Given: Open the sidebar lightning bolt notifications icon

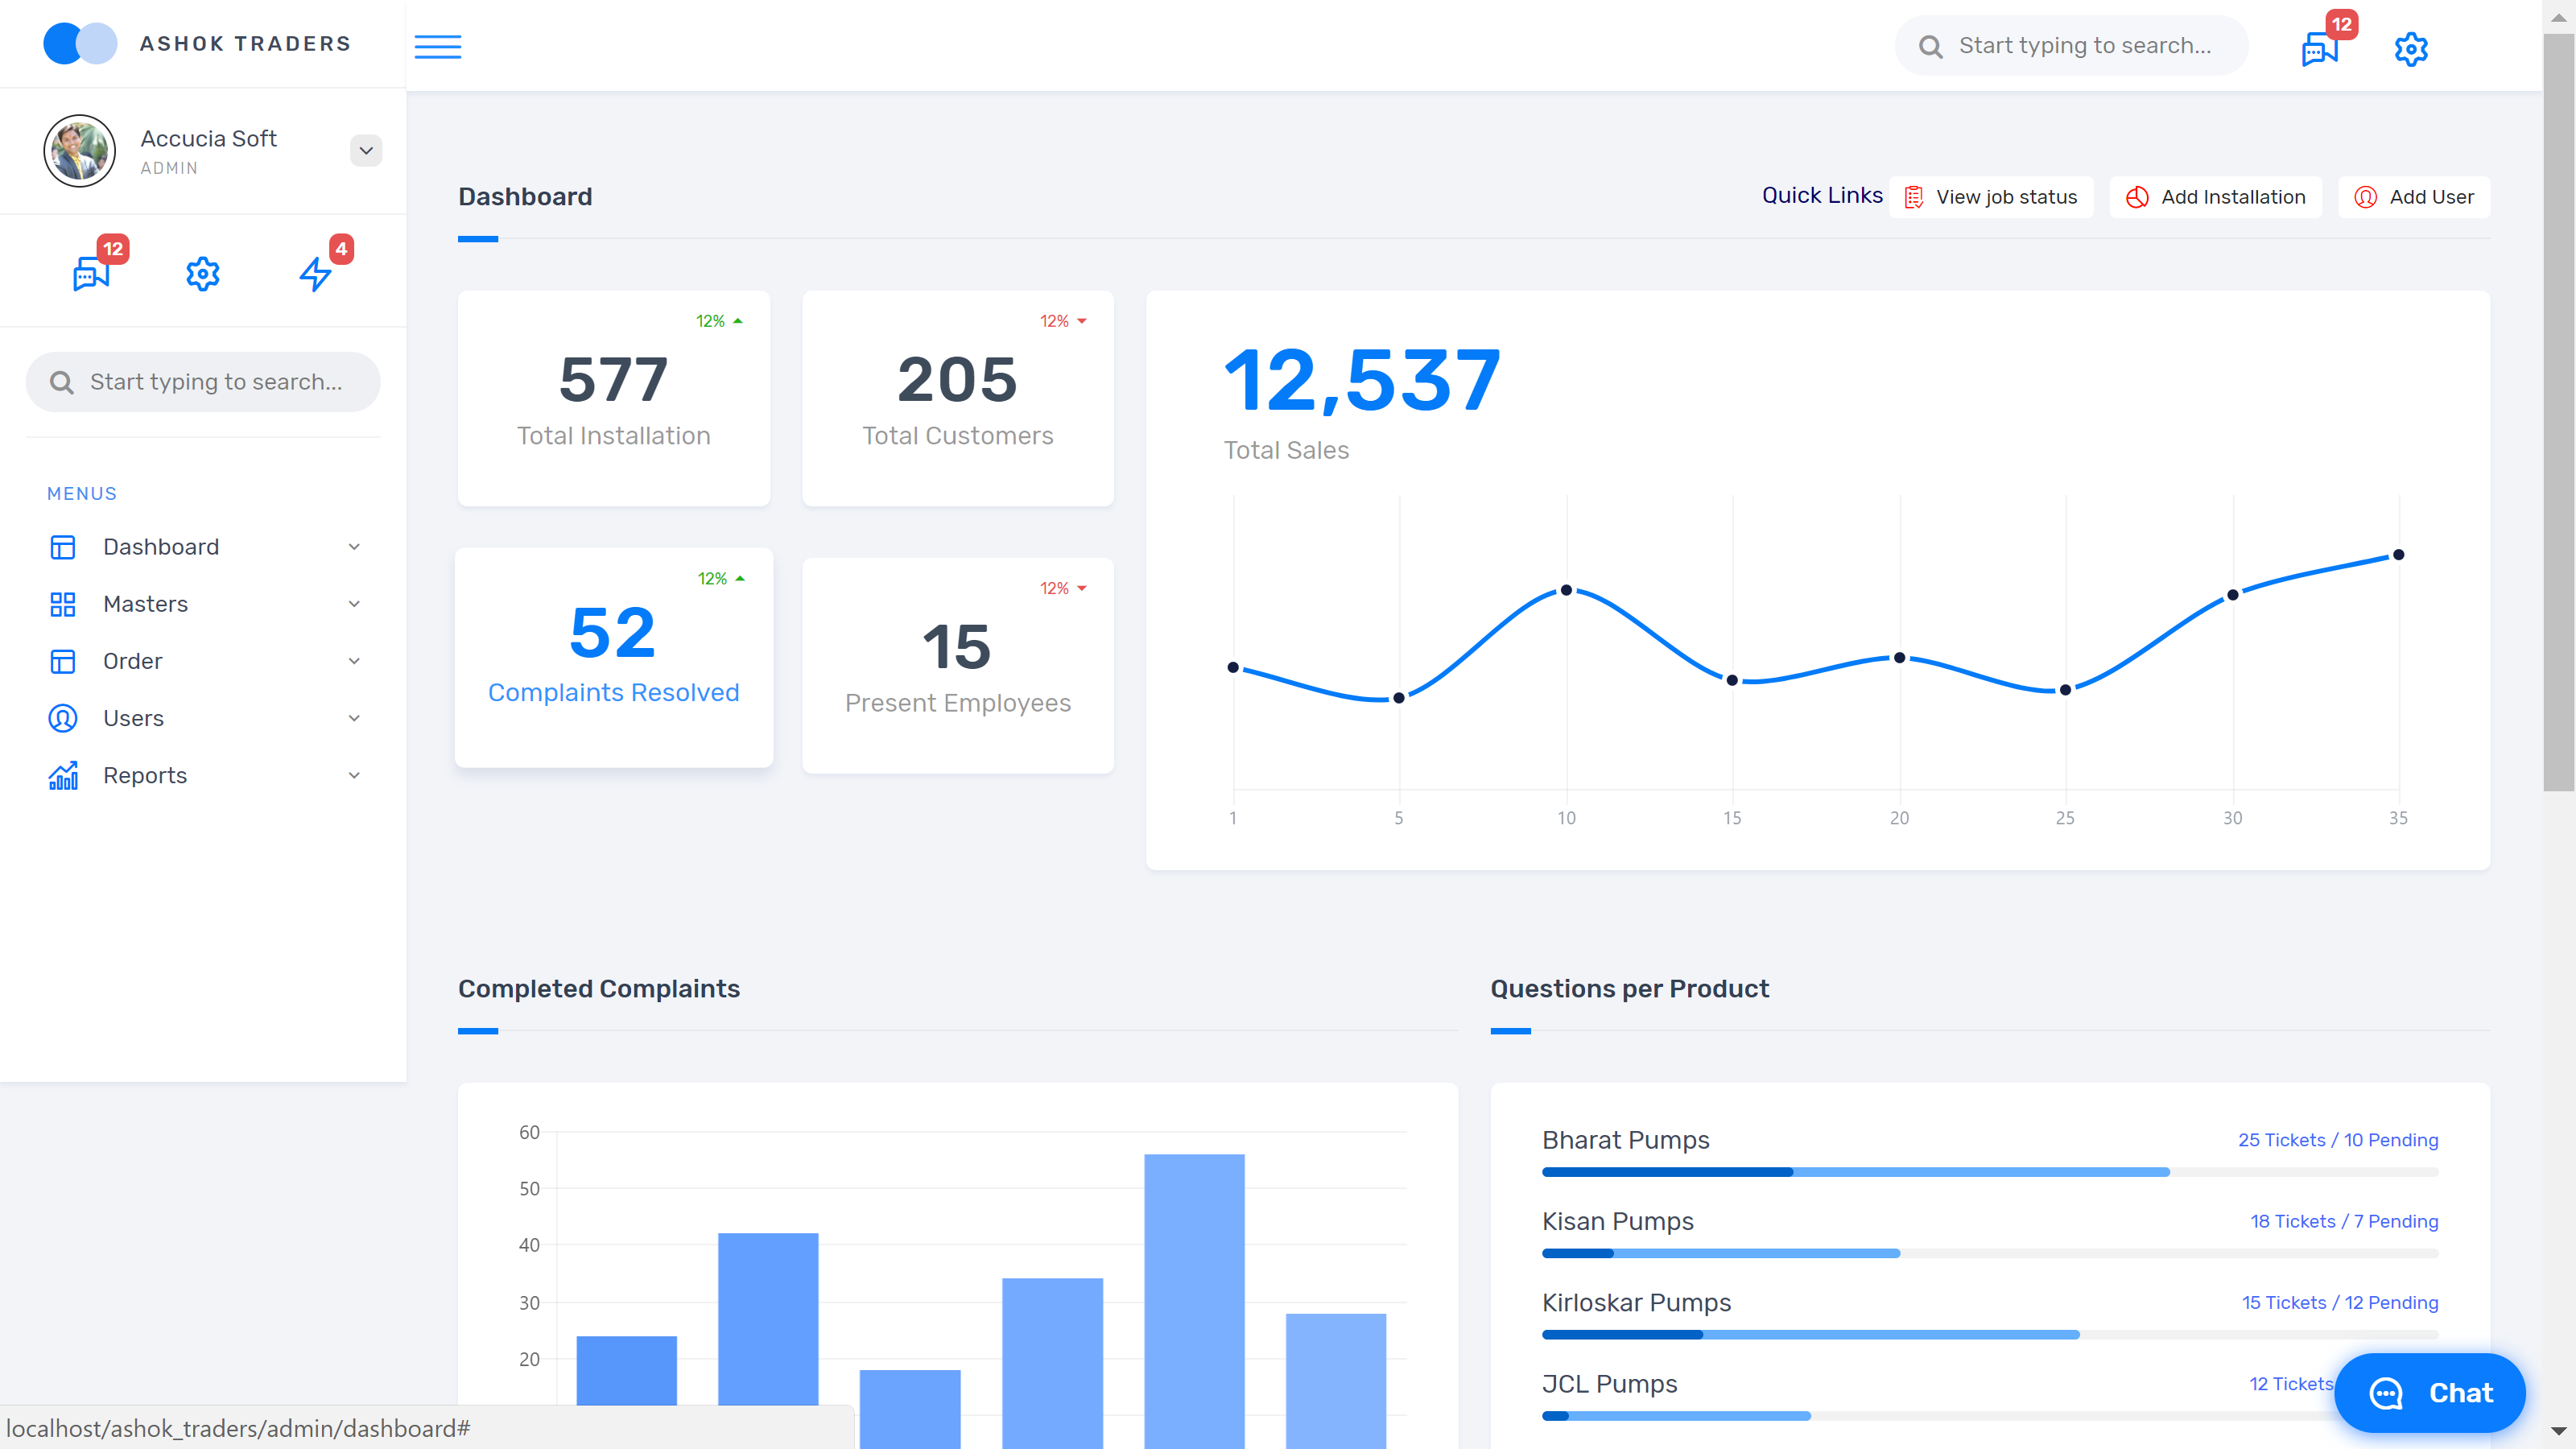Looking at the screenshot, I should (315, 273).
